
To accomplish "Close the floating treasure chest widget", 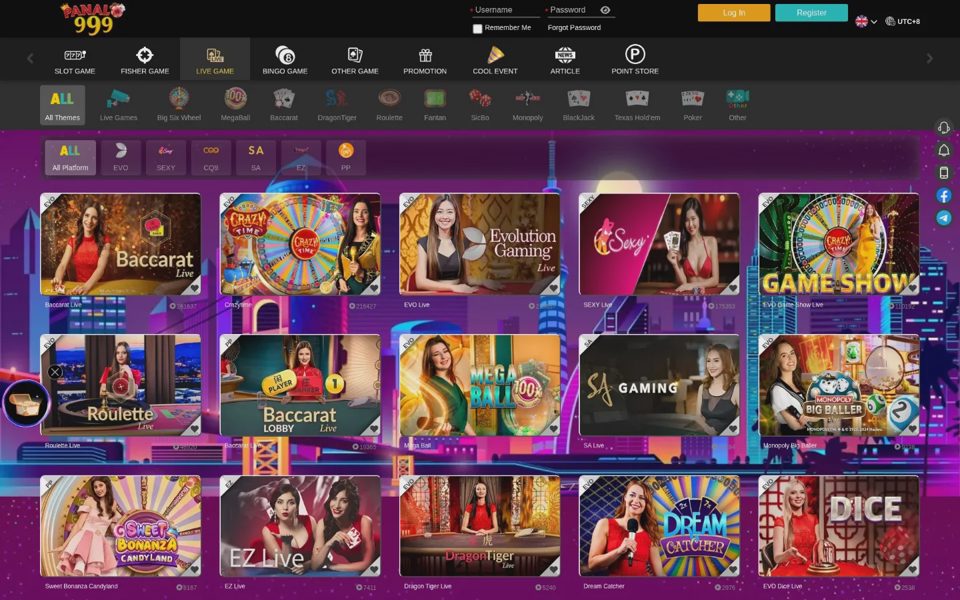I will point(55,372).
